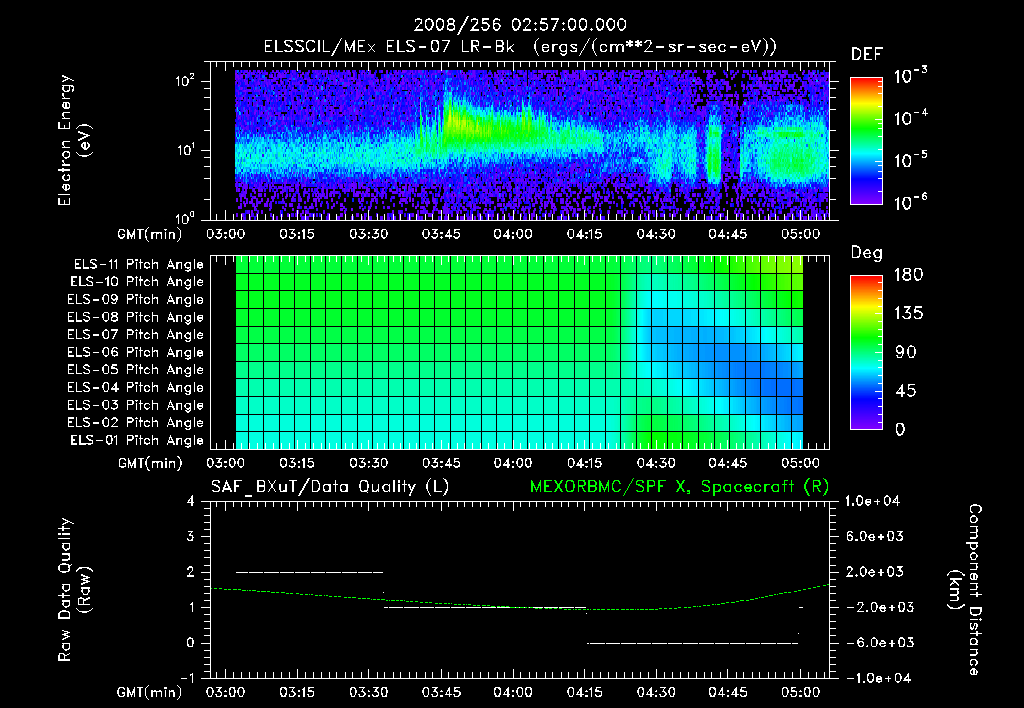Viewport: 1024px width, 708px height.
Task: Click the 135 value on Deg scale
Action: [x=909, y=314]
